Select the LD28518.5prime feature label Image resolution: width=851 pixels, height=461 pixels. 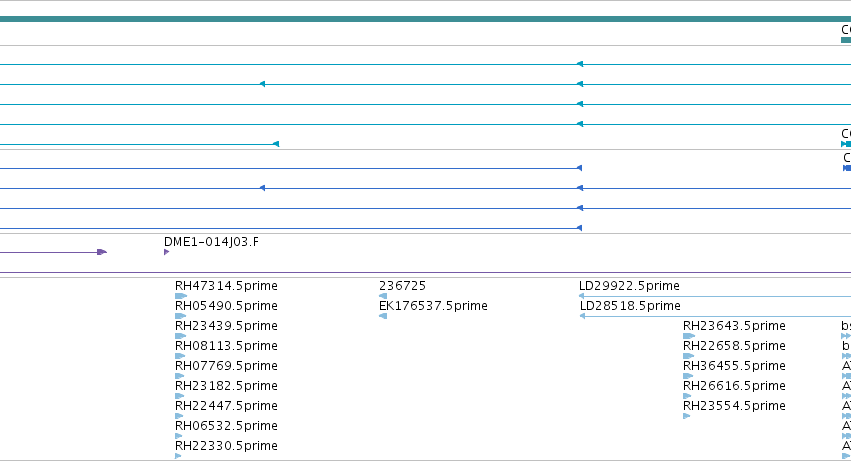click(x=630, y=306)
